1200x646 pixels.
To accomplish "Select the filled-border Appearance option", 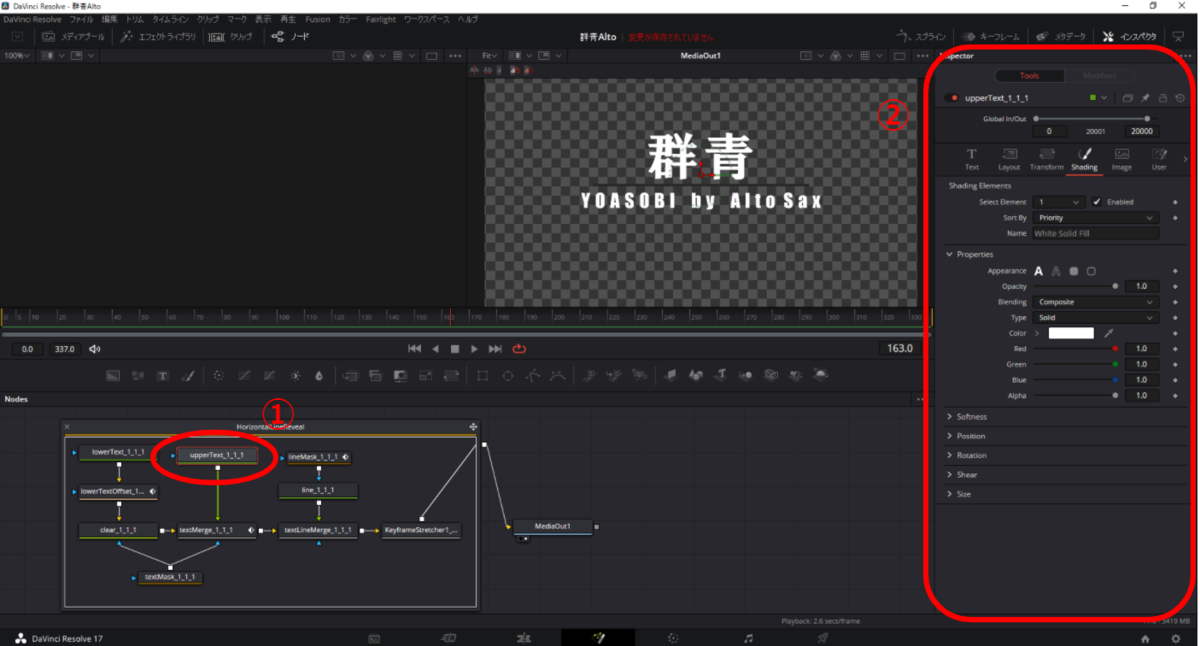I will tap(1073, 271).
